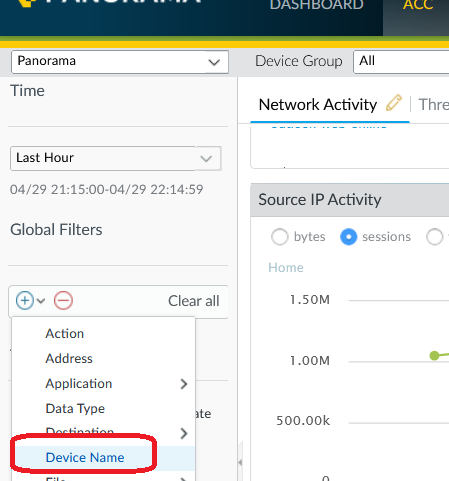The height and width of the screenshot is (481, 449).
Task: Click the 04/29 time range text
Action: [x=107, y=189]
